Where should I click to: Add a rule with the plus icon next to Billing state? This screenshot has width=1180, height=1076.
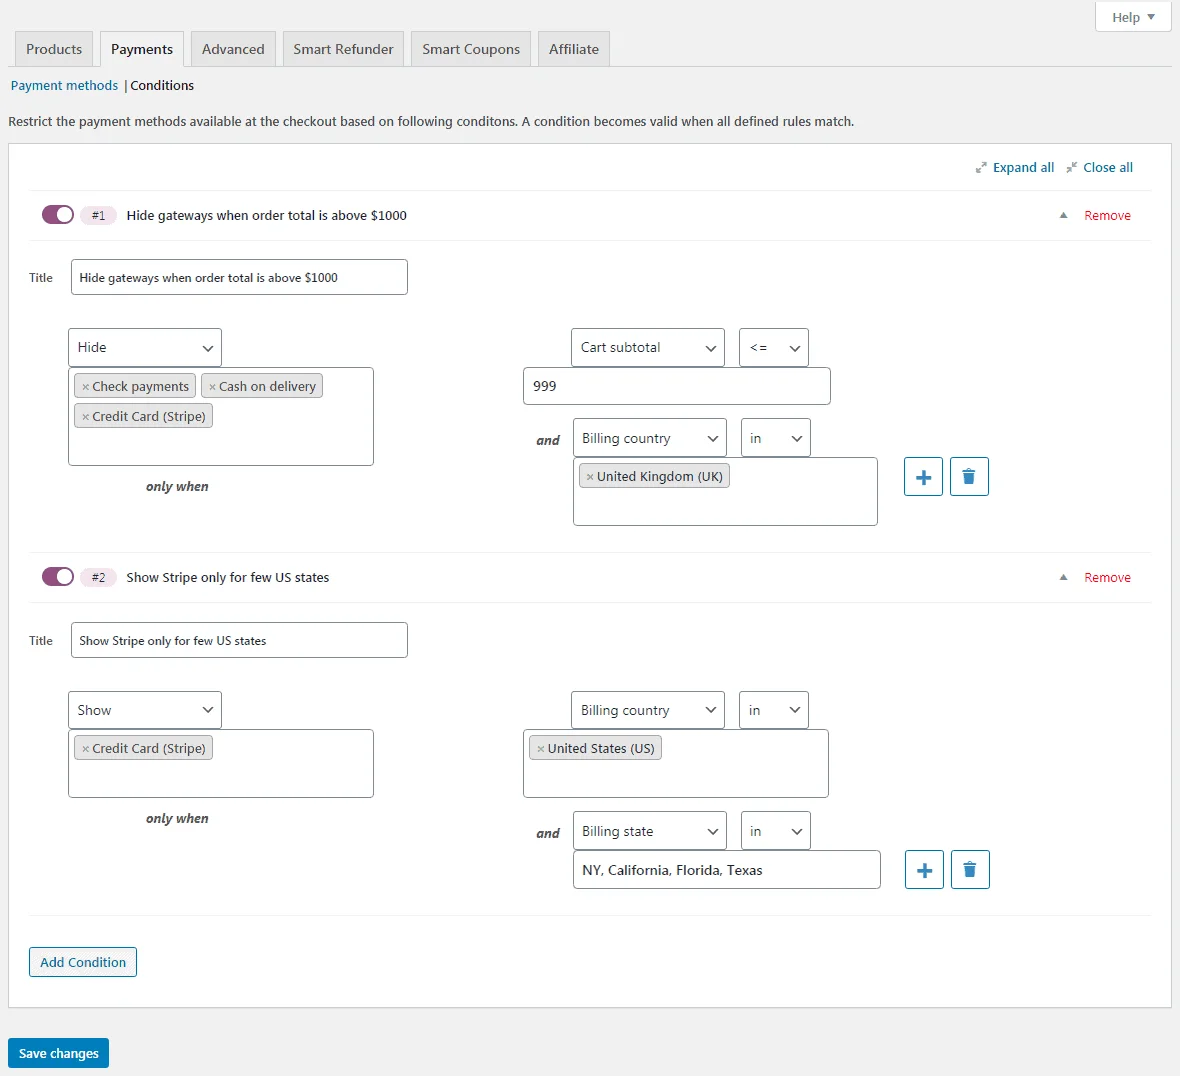[x=924, y=870]
